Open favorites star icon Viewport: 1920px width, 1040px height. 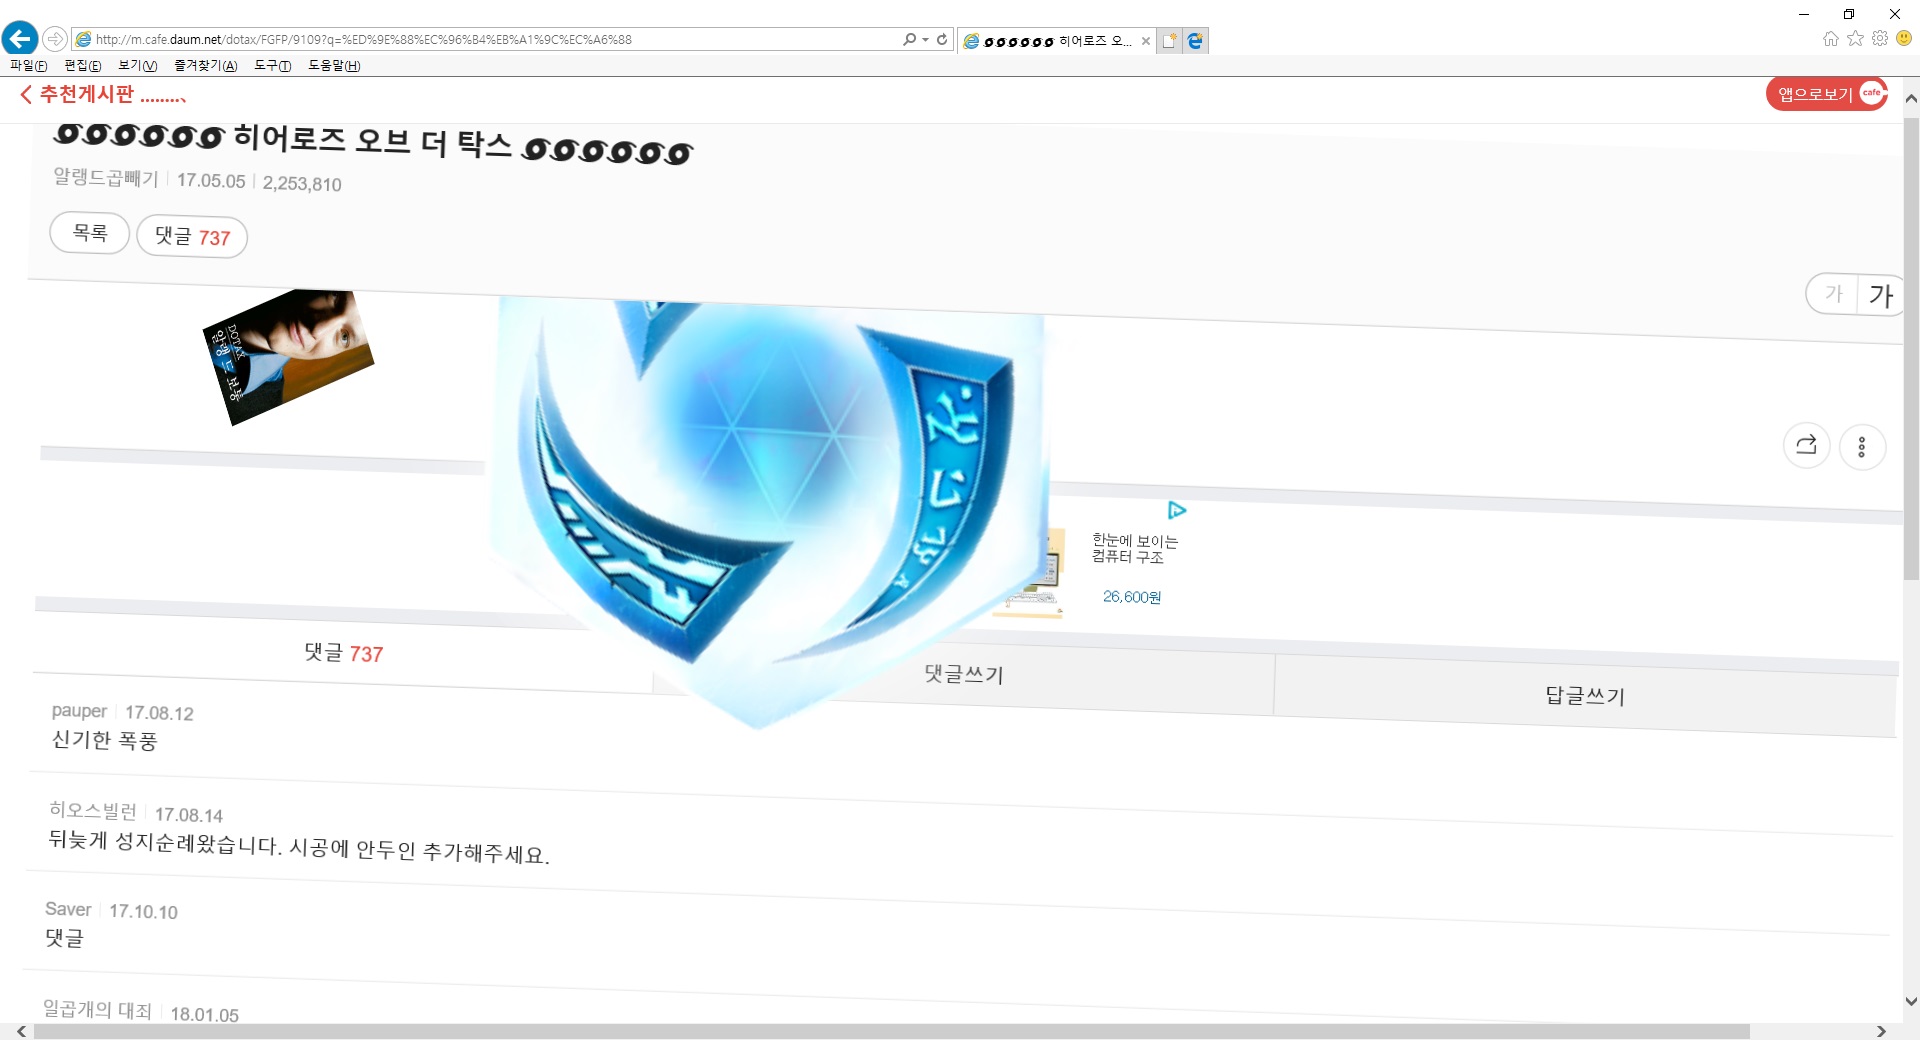(1855, 38)
